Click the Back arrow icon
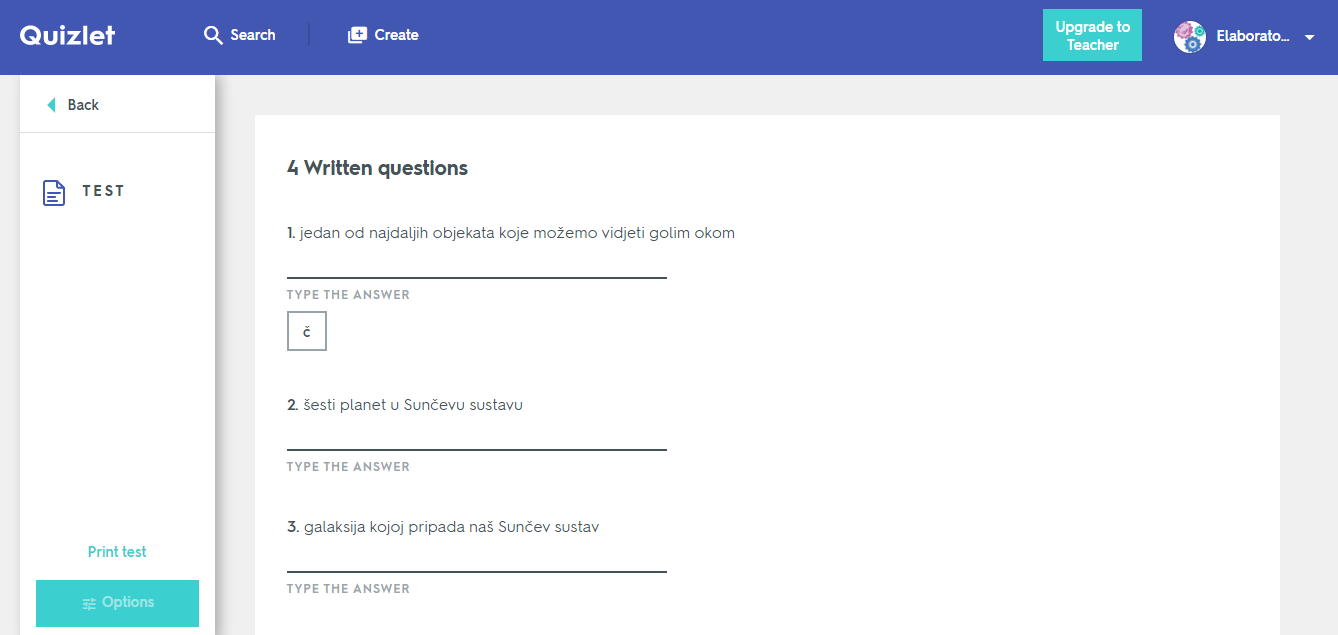Viewport: 1338px width, 635px height. click(52, 105)
